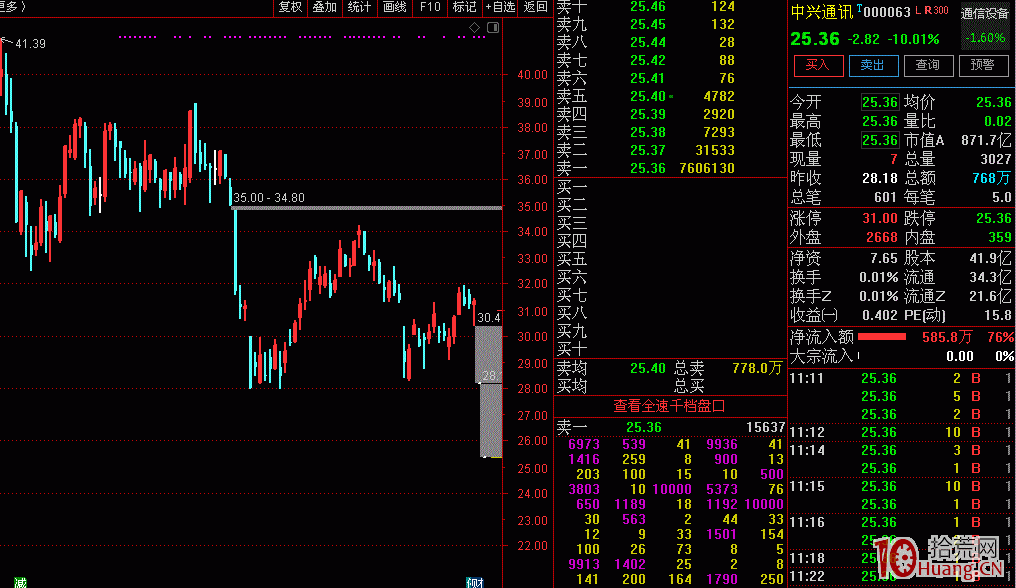Open the 叠加 overlay menu

[x=324, y=7]
